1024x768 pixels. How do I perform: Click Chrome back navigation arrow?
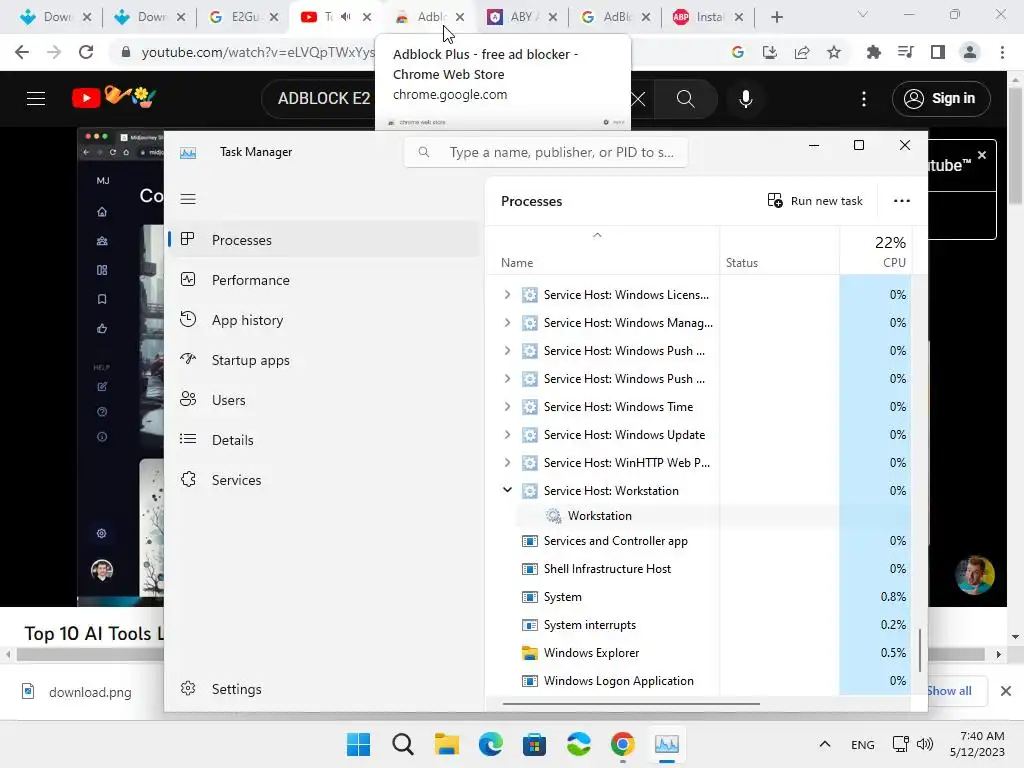[x=22, y=52]
